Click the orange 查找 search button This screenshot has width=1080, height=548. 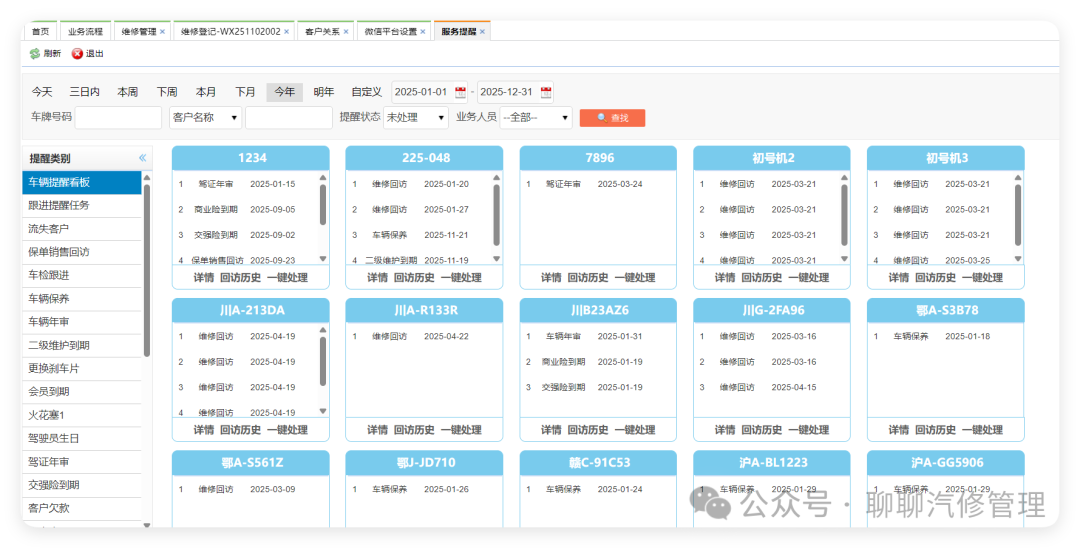click(612, 118)
